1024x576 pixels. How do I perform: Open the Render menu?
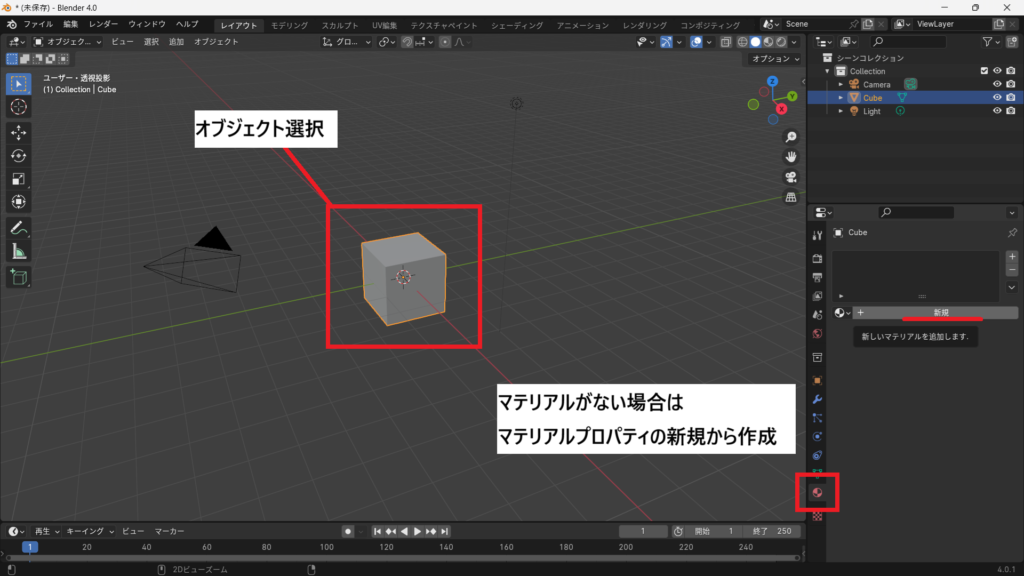pos(103,24)
